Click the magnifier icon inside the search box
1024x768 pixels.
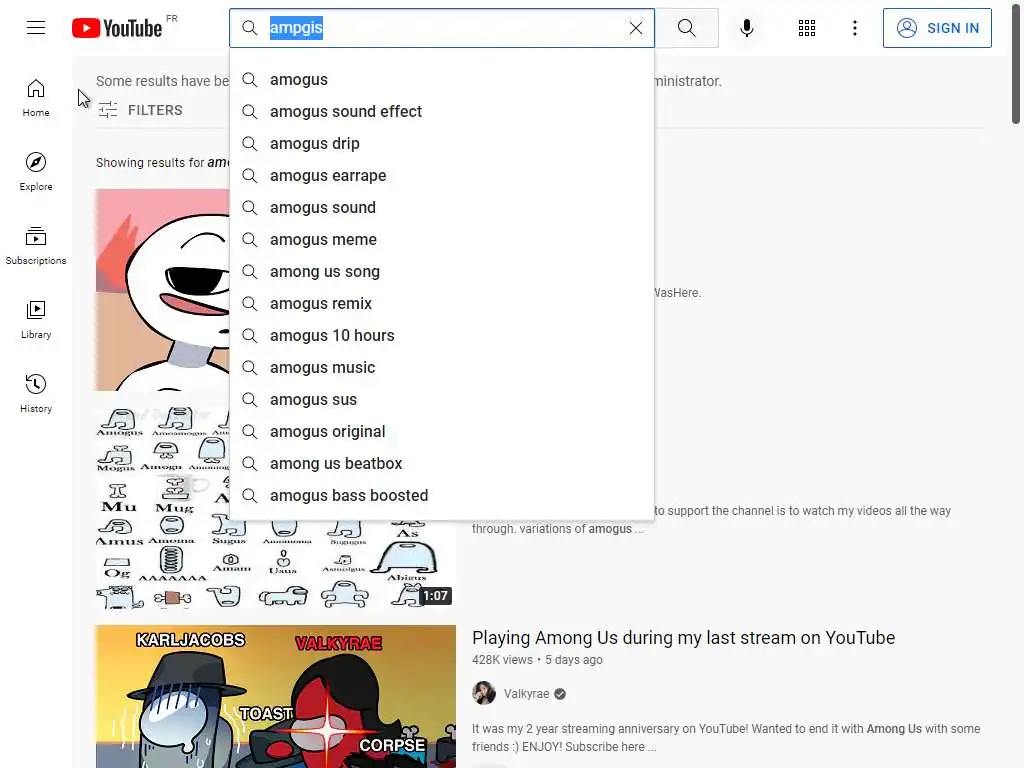point(249,28)
